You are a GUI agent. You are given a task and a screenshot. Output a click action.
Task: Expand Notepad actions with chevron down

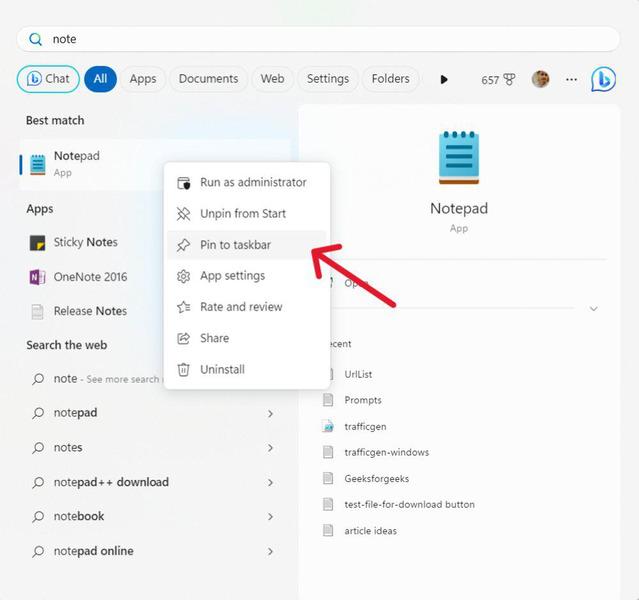click(594, 309)
